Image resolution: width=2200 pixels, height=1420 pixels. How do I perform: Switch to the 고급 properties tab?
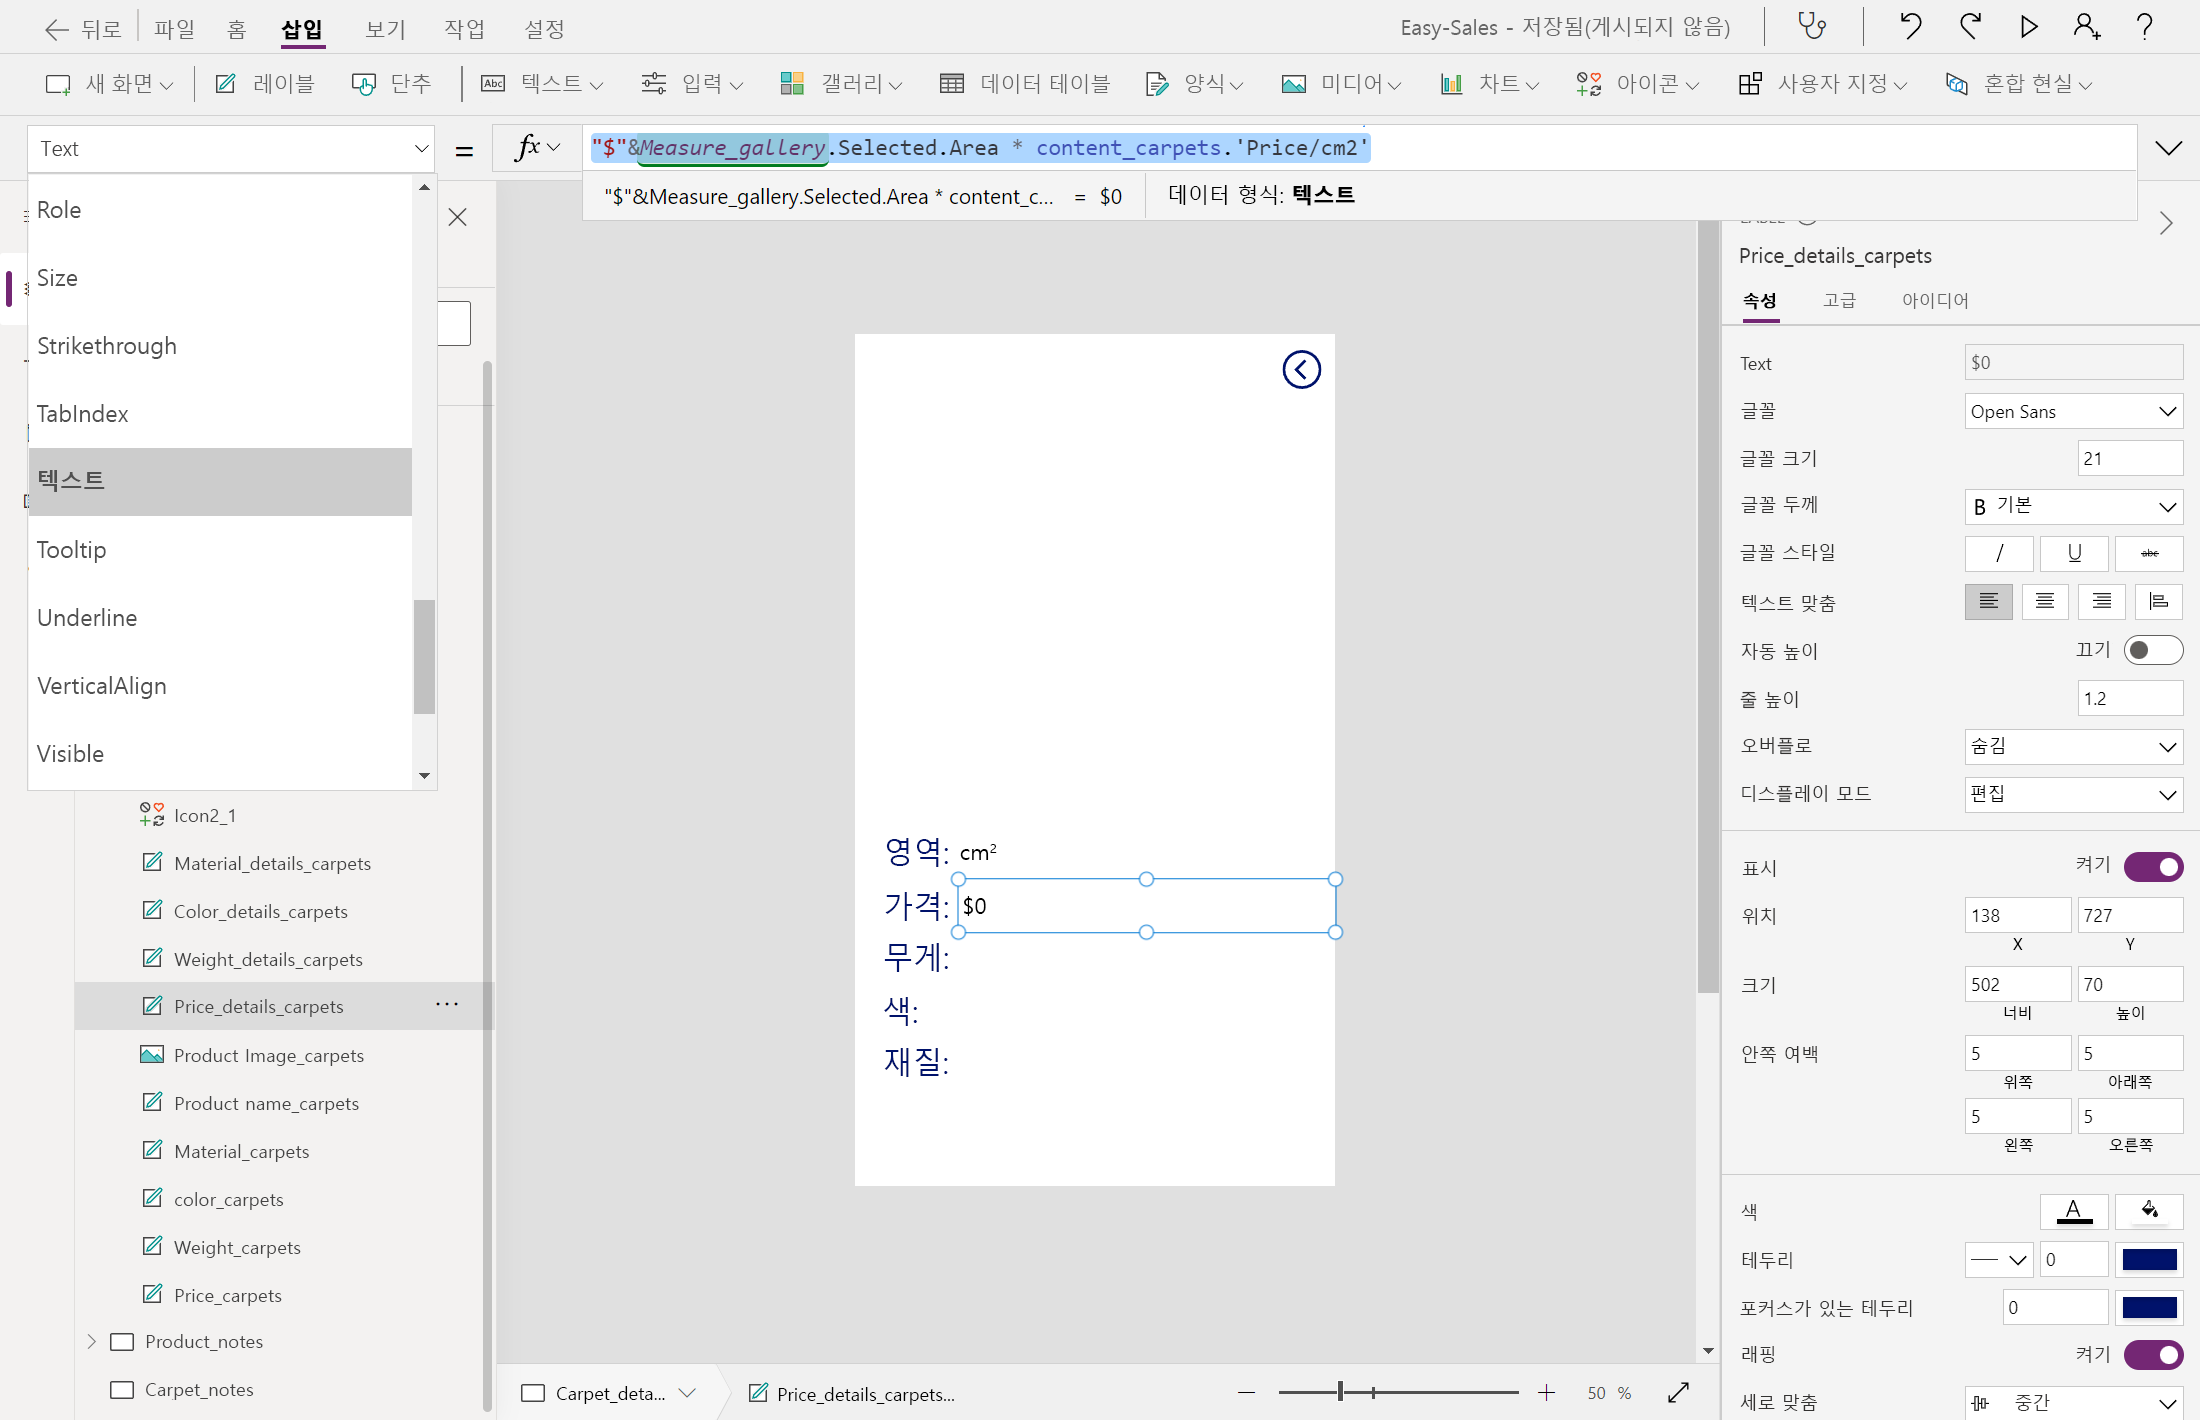tap(1839, 300)
